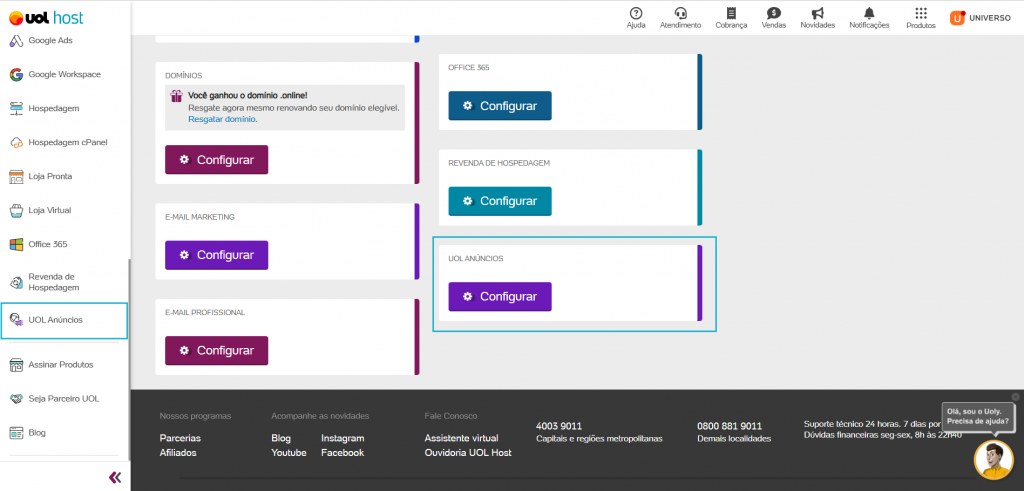Click the Office 365 sidebar icon
This screenshot has width=1024, height=491.
point(16,244)
